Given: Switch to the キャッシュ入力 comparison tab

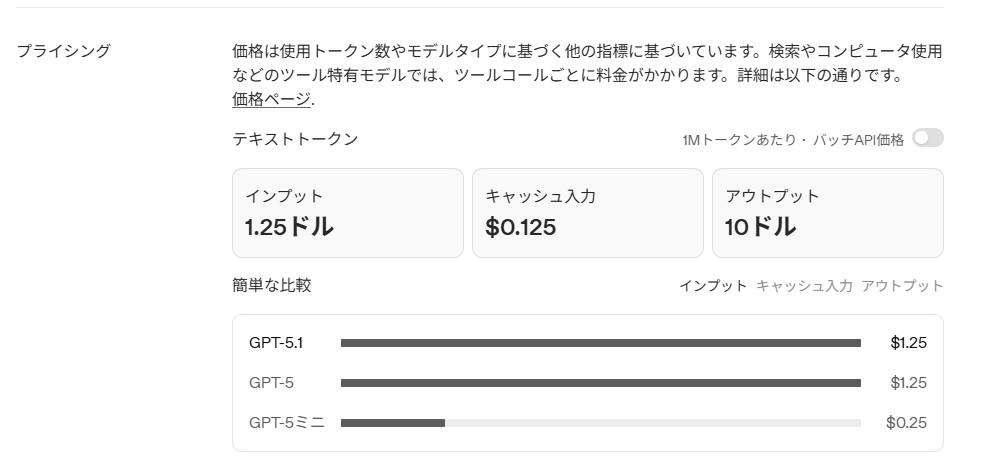Looking at the screenshot, I should pos(804,286).
